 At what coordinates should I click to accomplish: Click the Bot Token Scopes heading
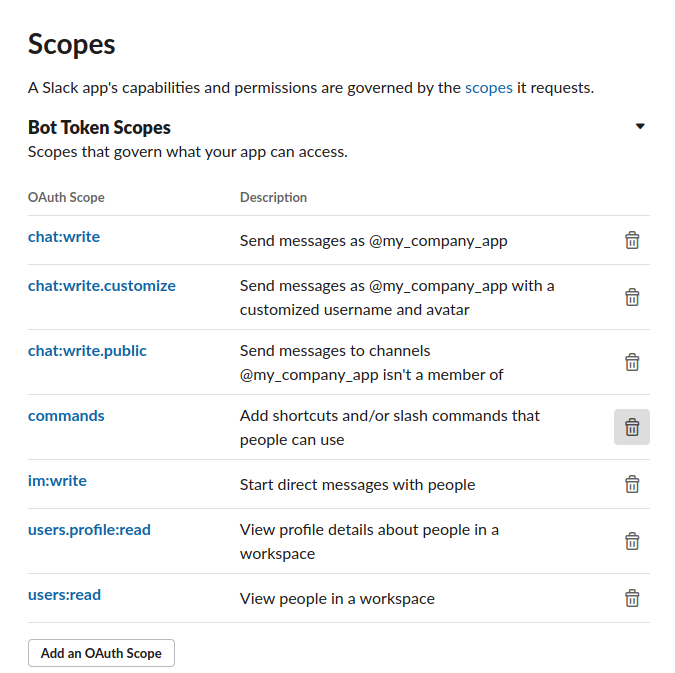click(99, 127)
